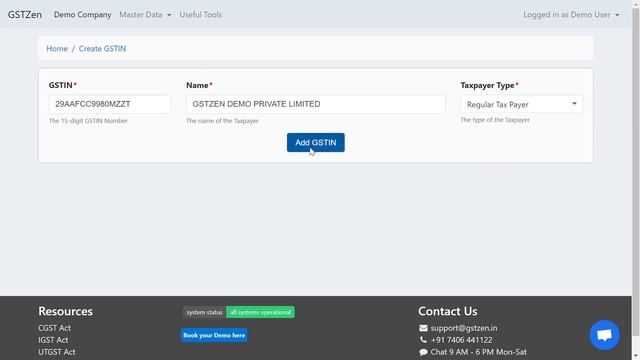Click Book your Demo here button
Image resolution: width=640 pixels, height=360 pixels.
tap(214, 335)
